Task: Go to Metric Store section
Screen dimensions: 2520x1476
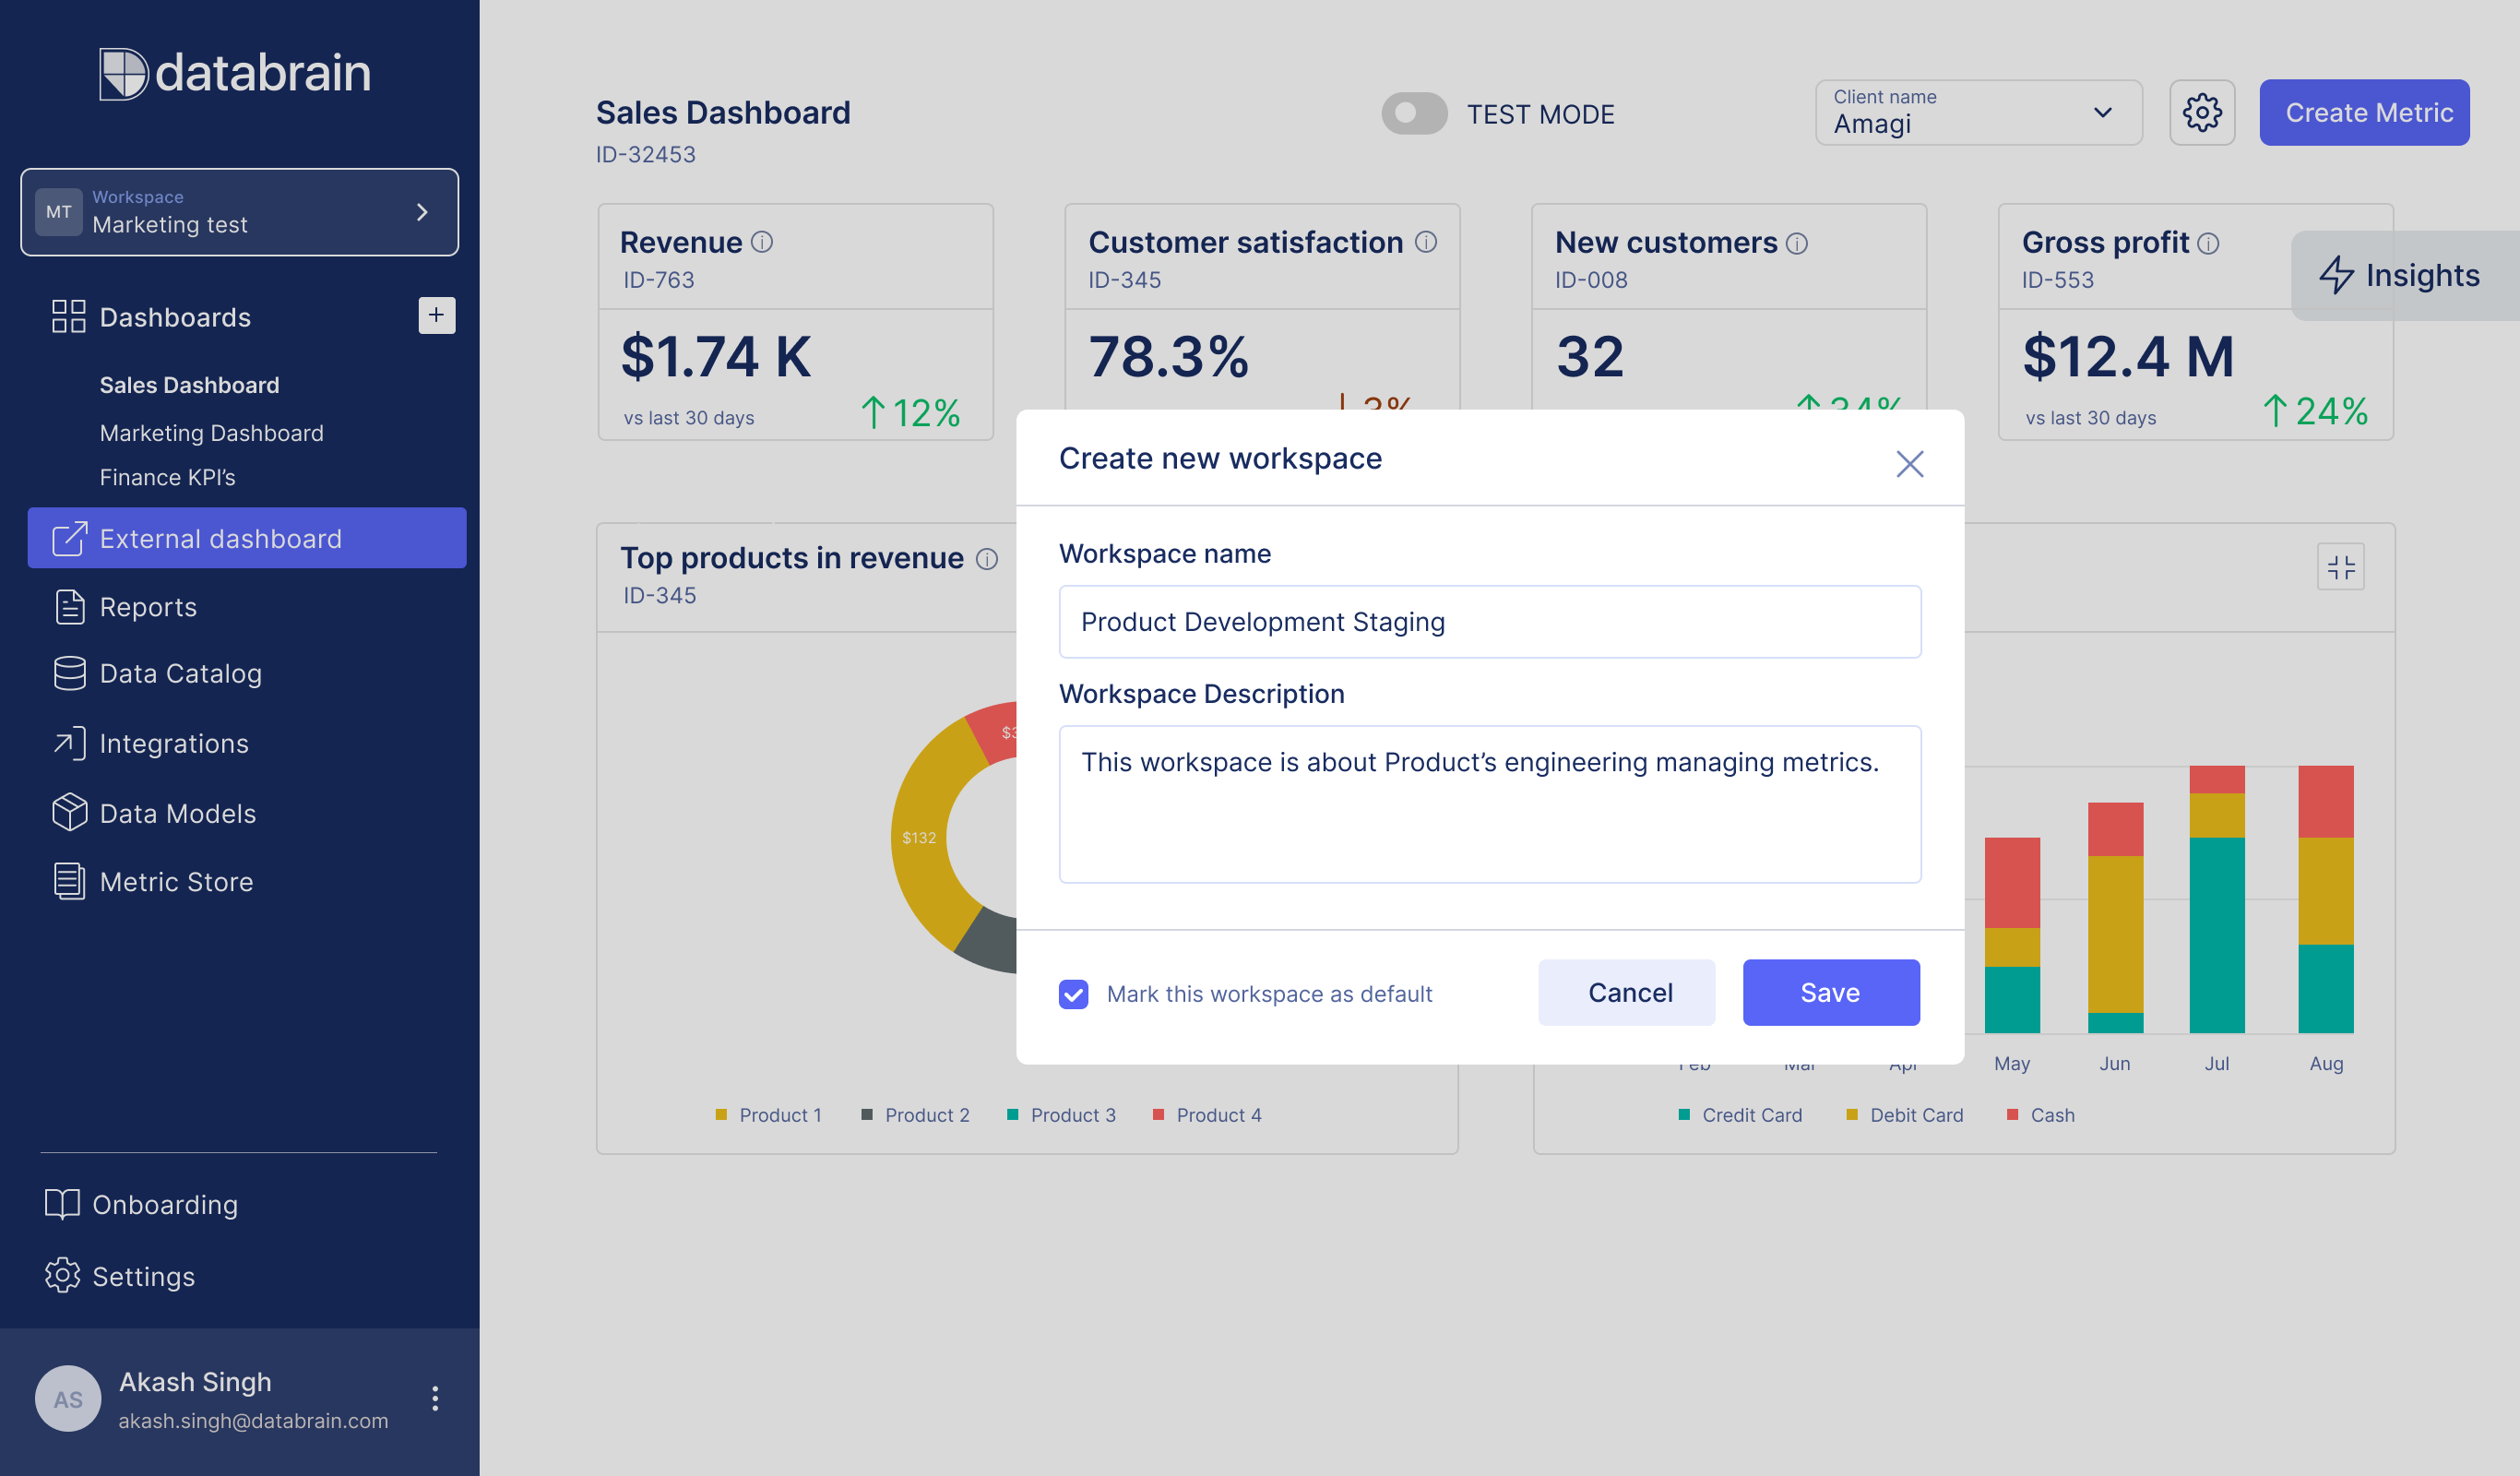Action: tap(176, 882)
